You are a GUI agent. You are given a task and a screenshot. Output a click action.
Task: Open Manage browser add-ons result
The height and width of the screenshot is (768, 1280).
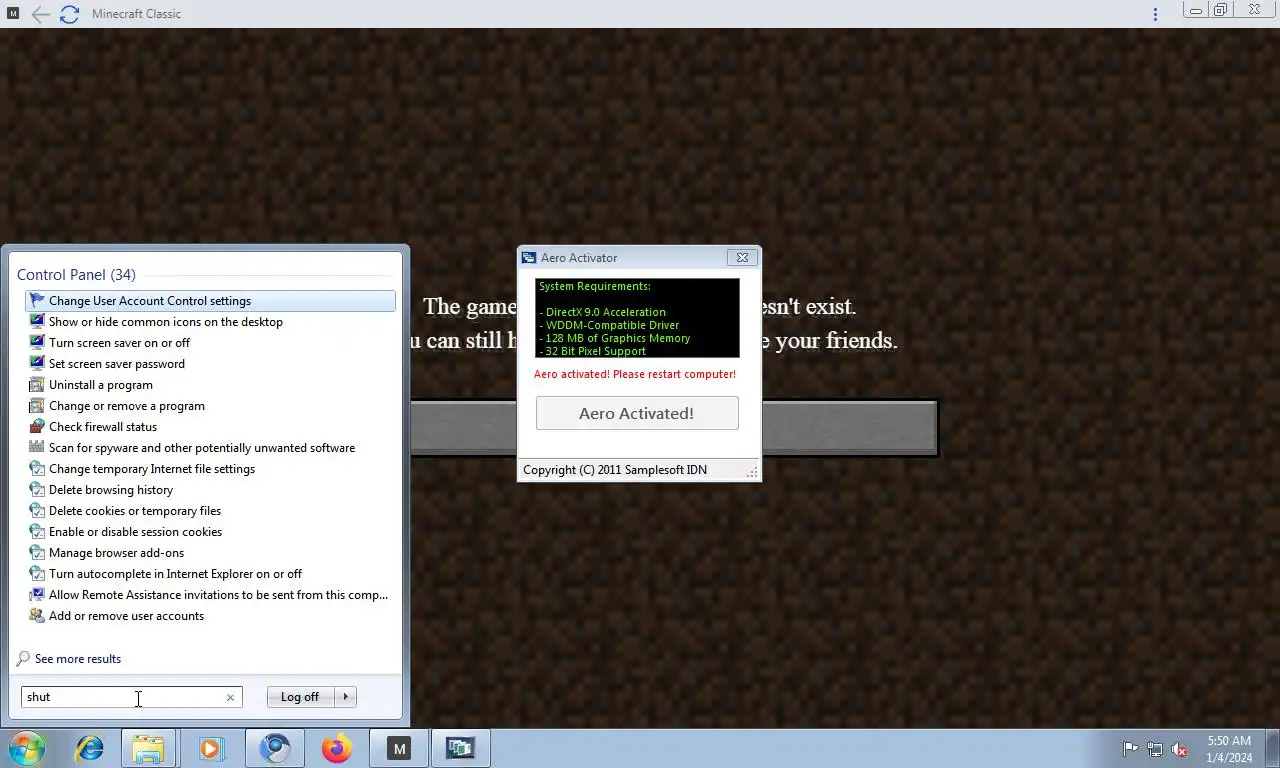210,553
